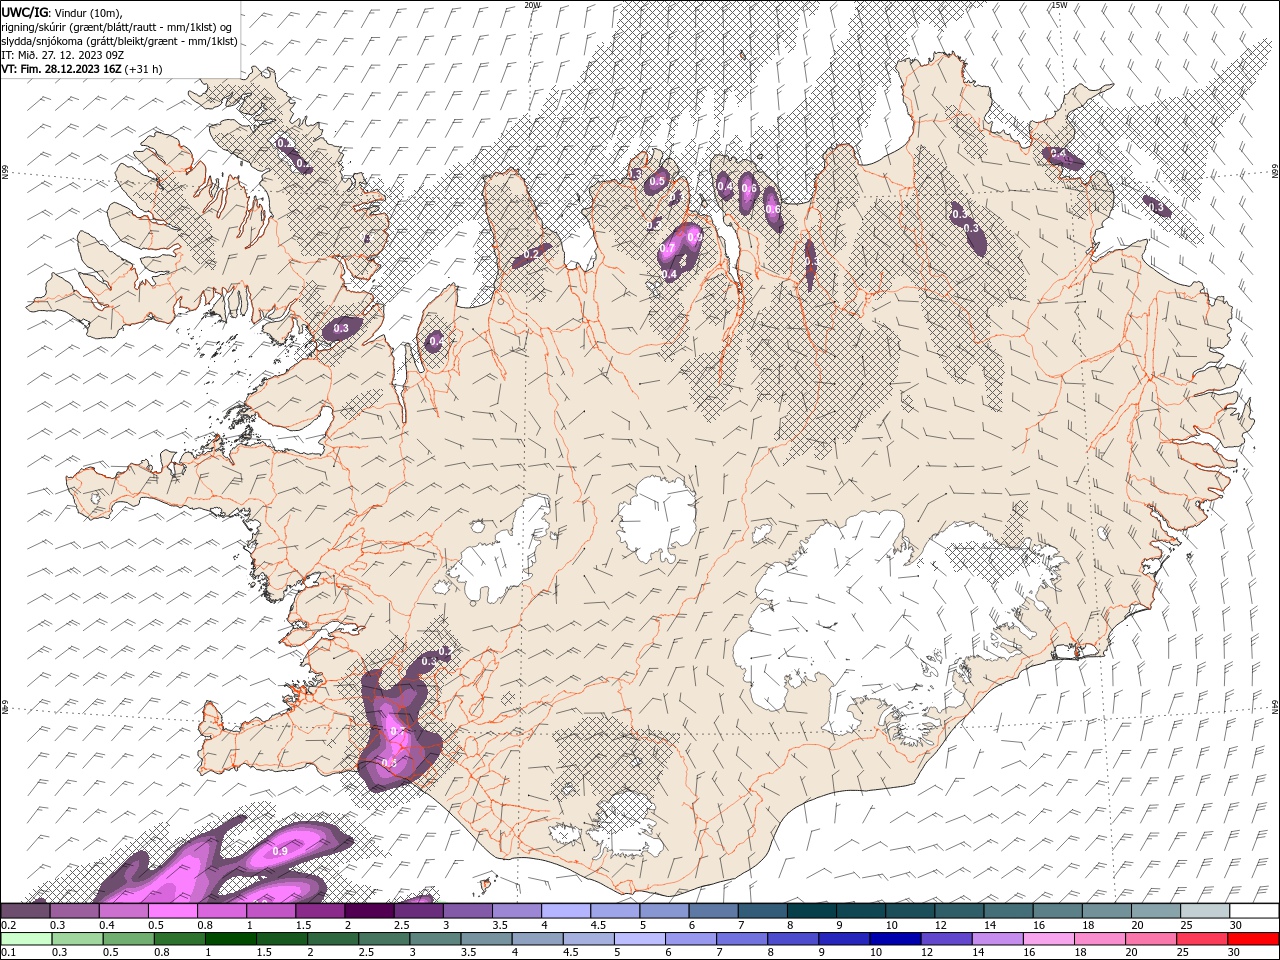This screenshot has height=960, width=1280.
Task: Click the '9' label in the bottom legend row
Action: pos(821,952)
